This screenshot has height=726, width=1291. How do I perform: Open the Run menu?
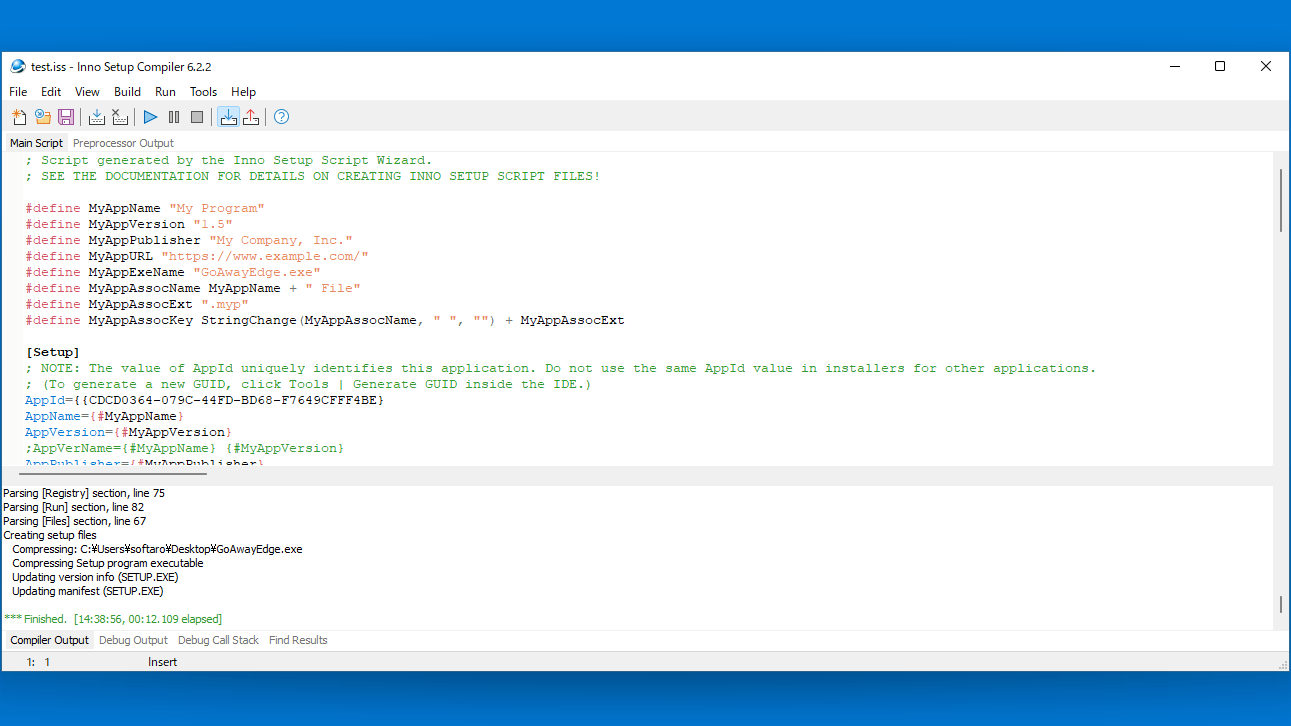click(165, 92)
